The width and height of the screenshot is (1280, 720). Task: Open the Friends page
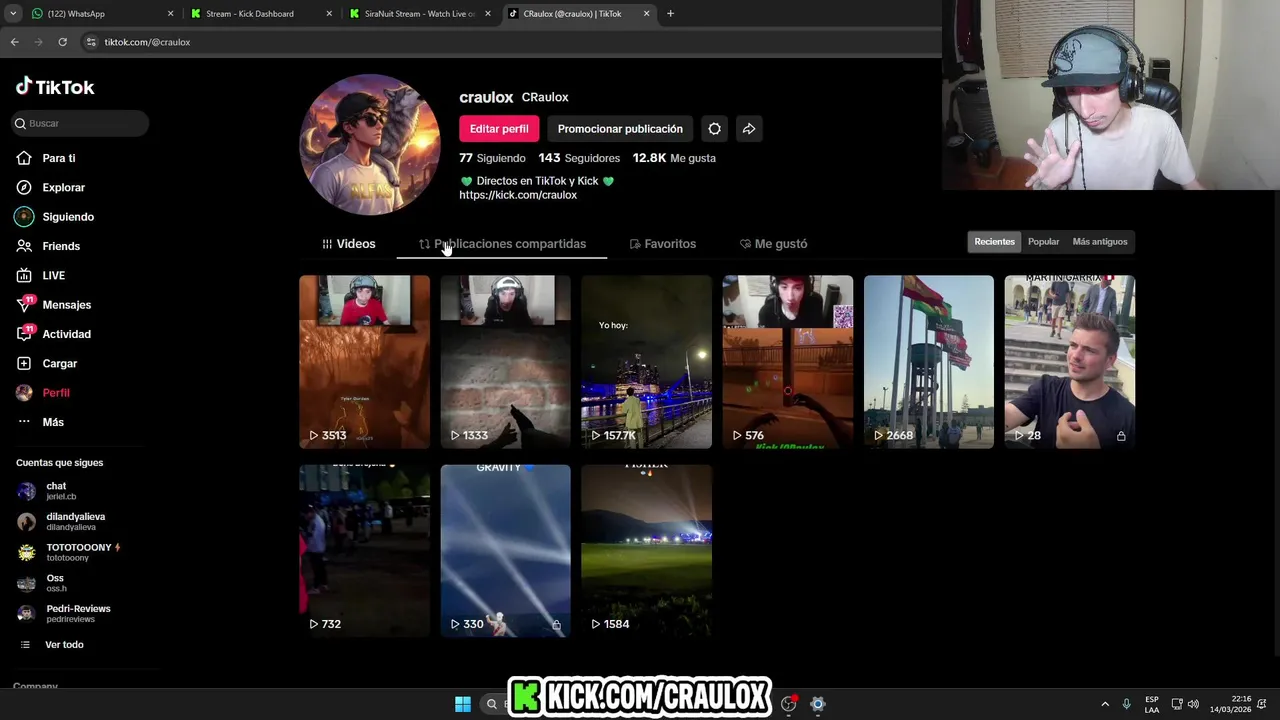pyautogui.click(x=60, y=246)
